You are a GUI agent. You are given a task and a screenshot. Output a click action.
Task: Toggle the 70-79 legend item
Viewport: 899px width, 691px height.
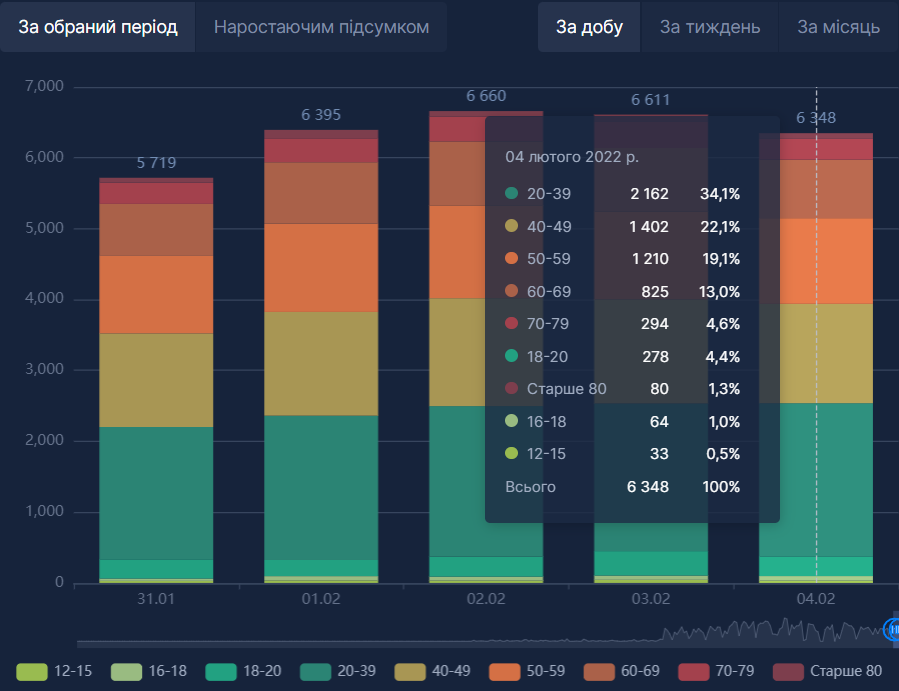pyautogui.click(x=696, y=671)
